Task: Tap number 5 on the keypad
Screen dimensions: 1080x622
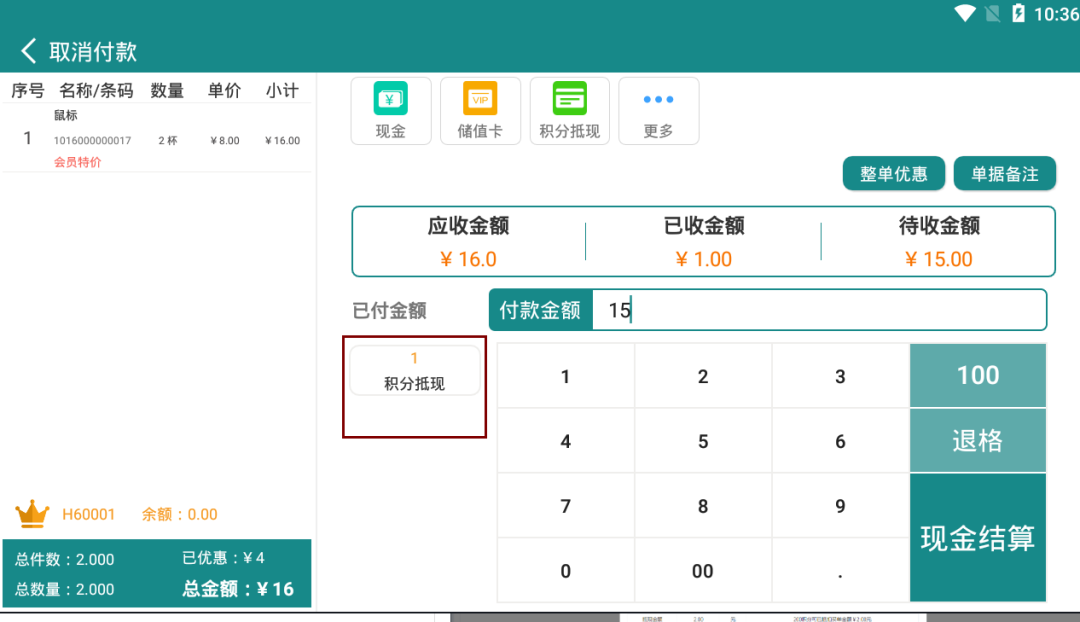Action: click(703, 441)
